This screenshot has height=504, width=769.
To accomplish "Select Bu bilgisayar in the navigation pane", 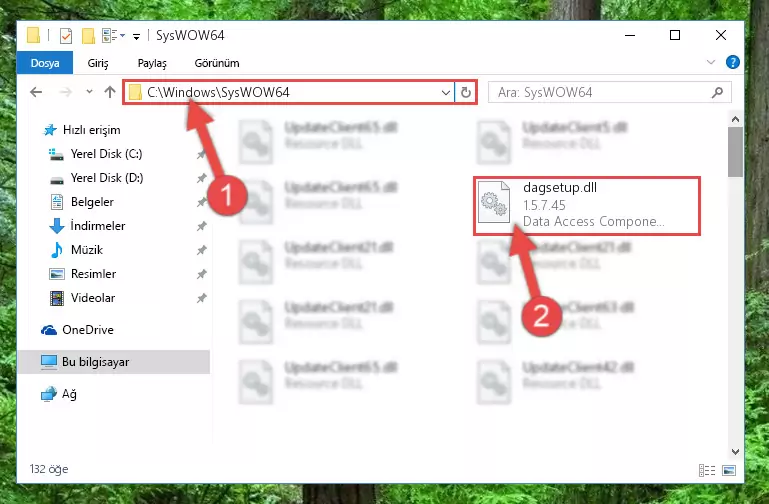I will pos(114,362).
